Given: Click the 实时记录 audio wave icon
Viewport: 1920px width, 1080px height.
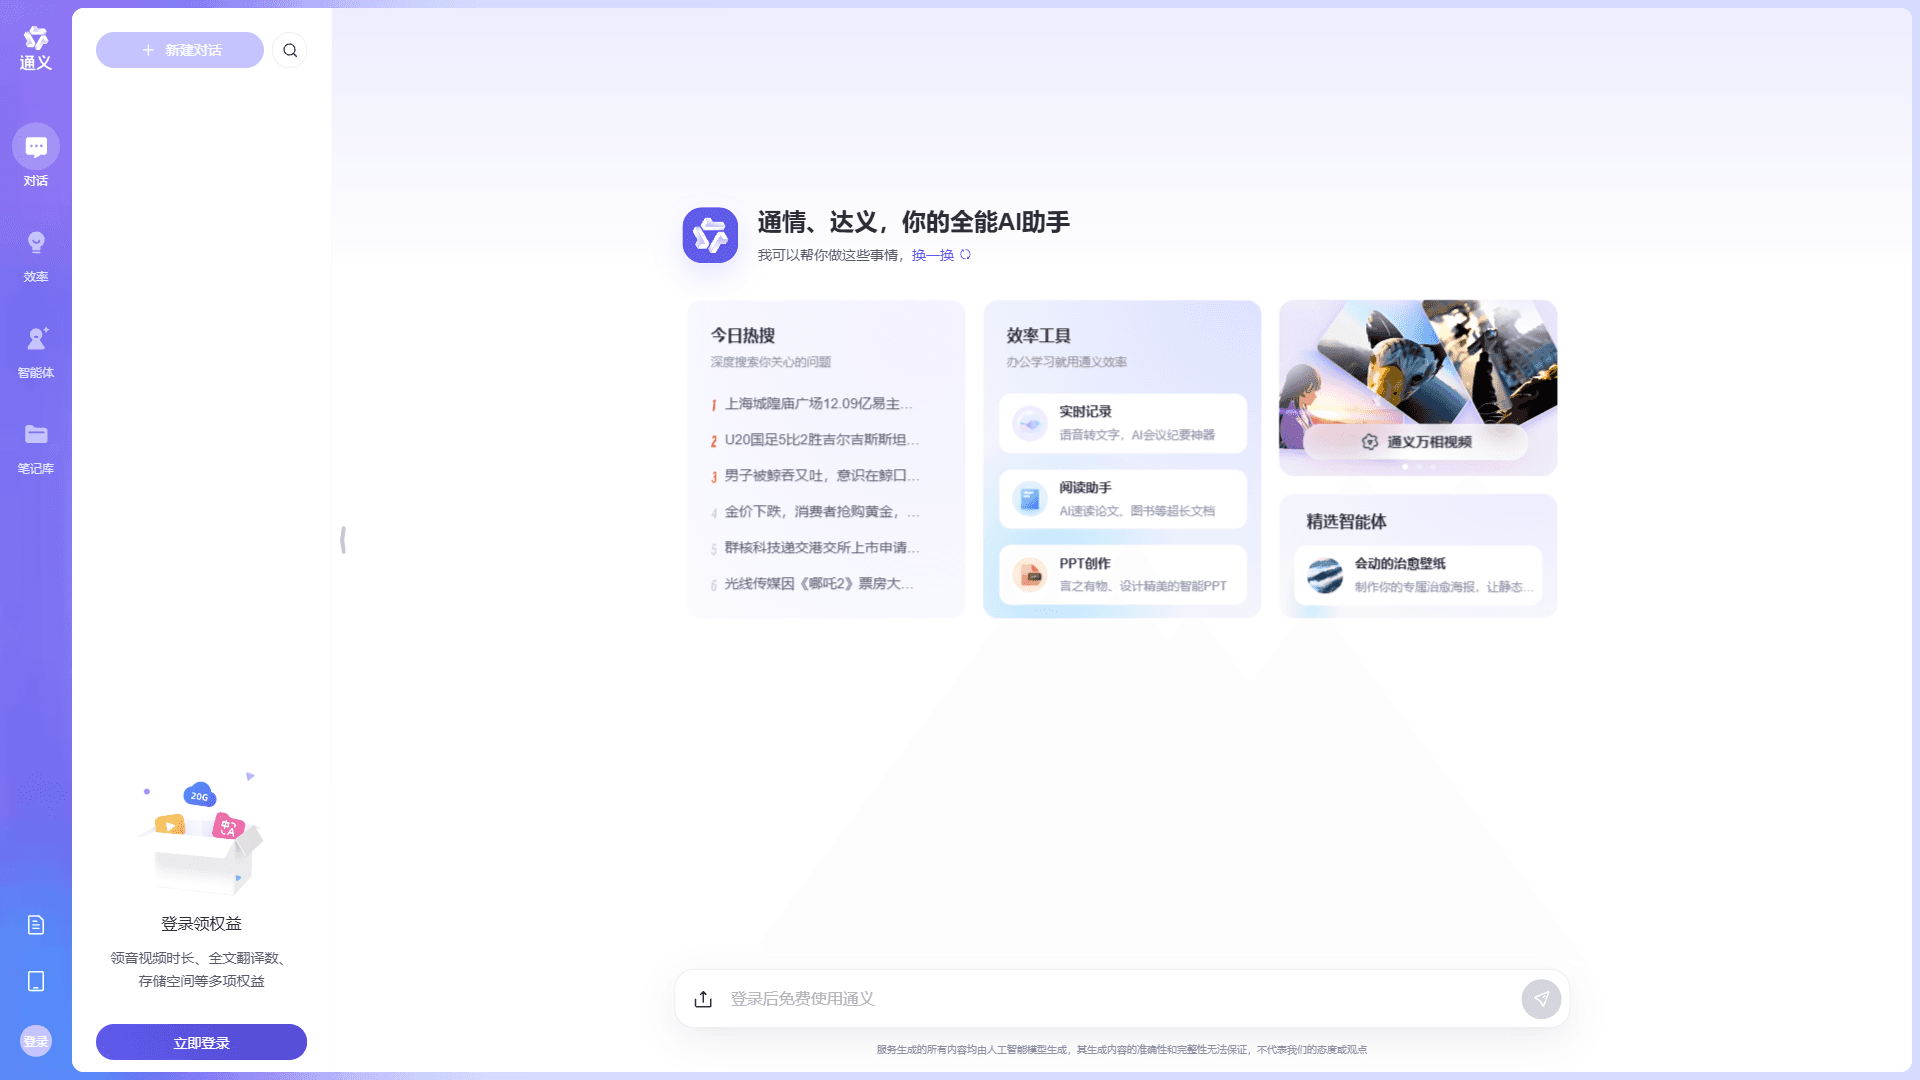Looking at the screenshot, I should pos(1029,423).
